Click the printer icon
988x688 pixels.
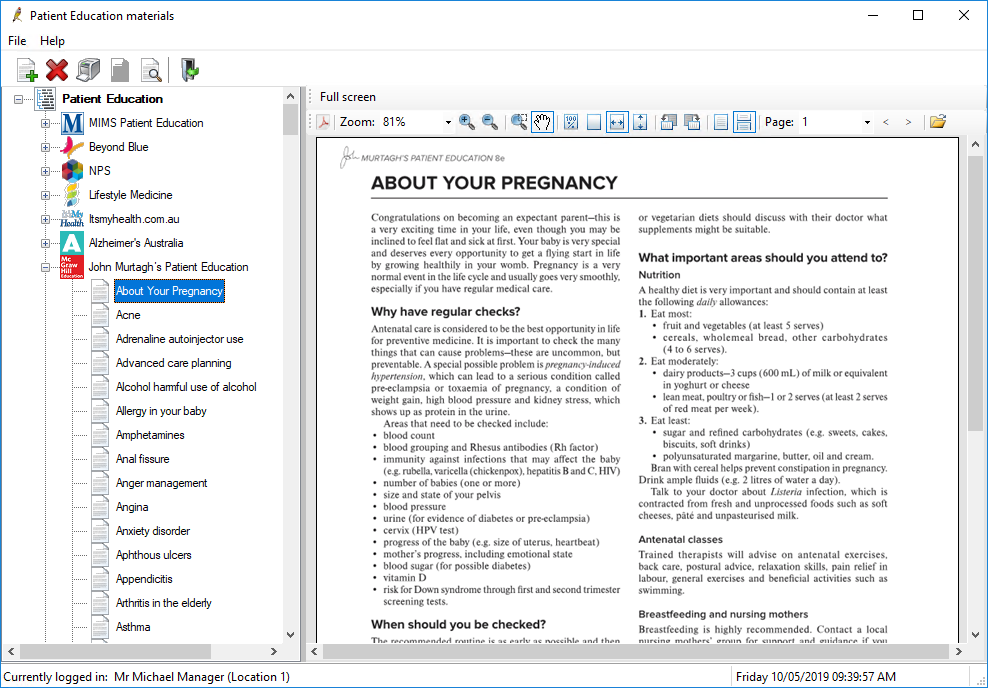click(x=88, y=70)
